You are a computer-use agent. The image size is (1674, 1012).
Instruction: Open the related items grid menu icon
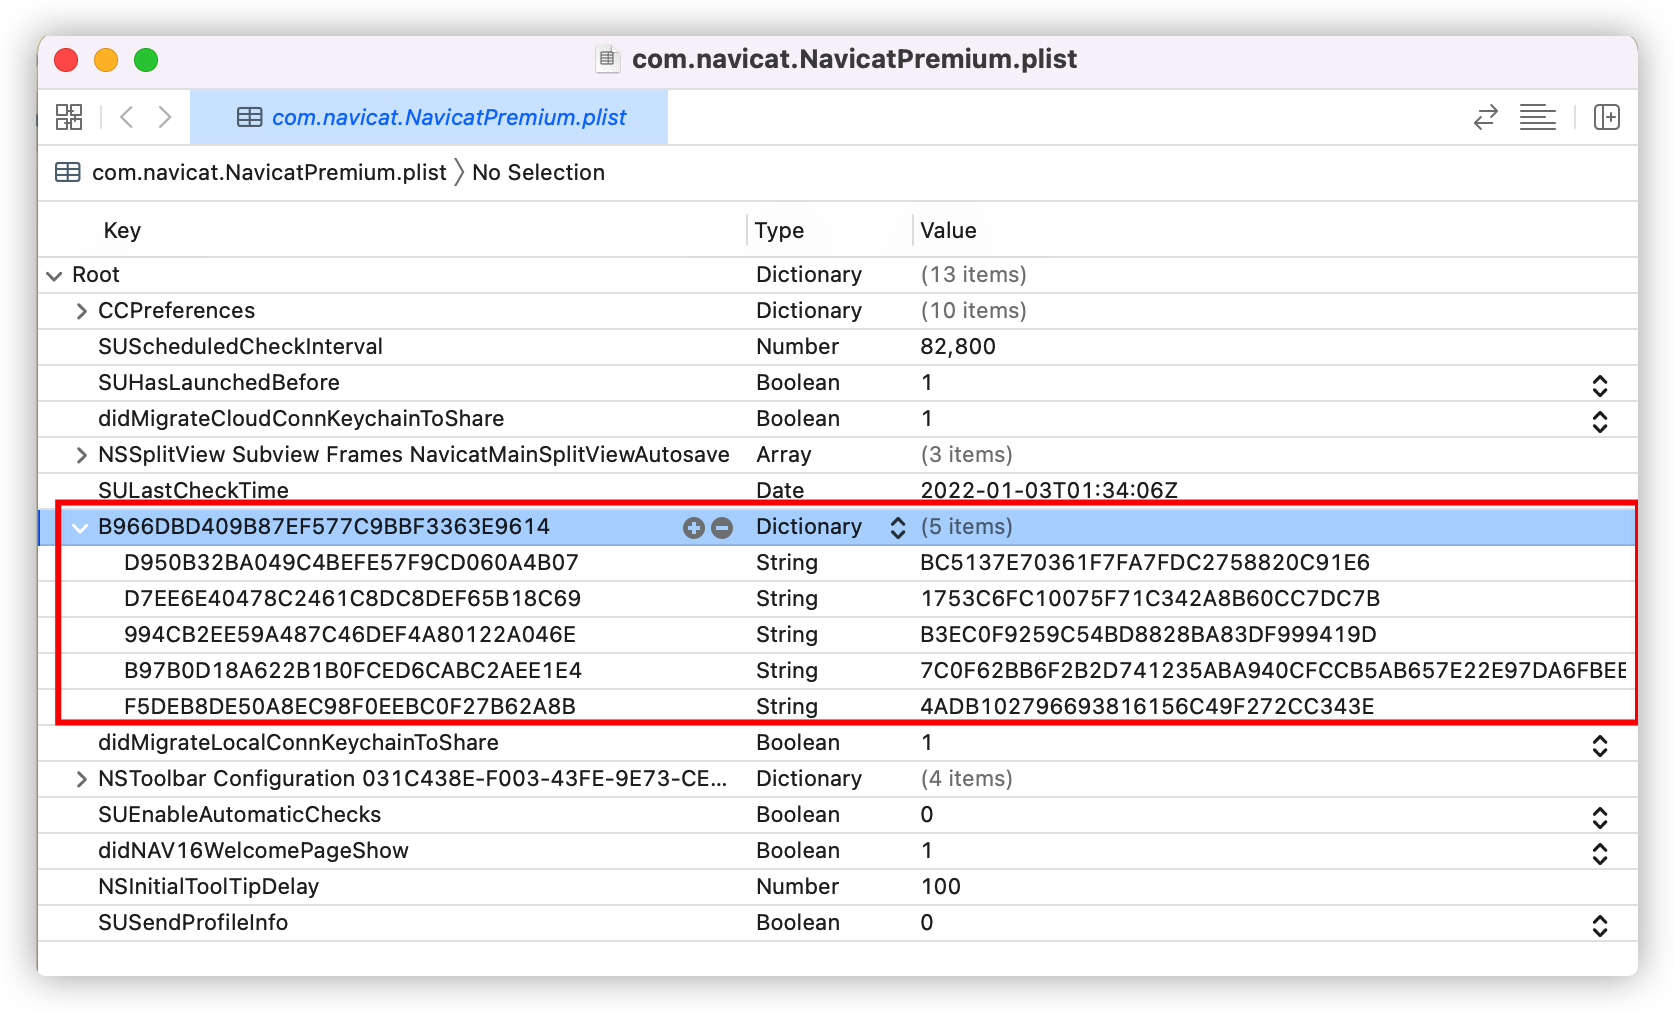click(69, 117)
